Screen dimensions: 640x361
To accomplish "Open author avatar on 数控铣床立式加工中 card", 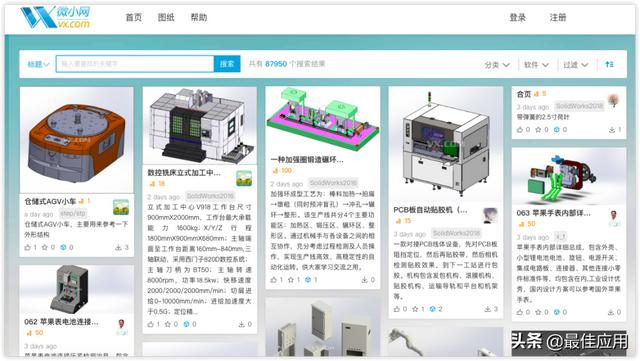I will pos(244,178).
